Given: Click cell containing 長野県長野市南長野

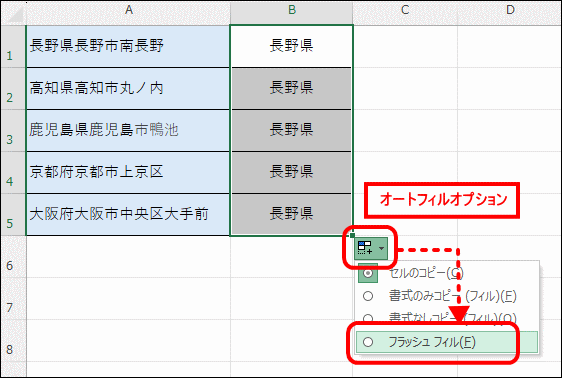Looking at the screenshot, I should 128,46.
